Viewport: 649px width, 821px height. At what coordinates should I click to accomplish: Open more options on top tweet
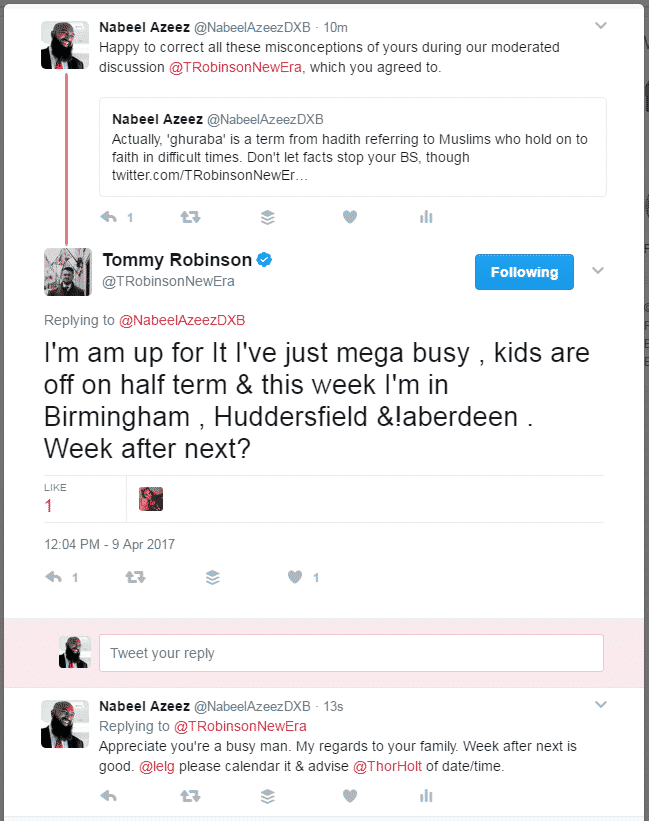coord(600,25)
